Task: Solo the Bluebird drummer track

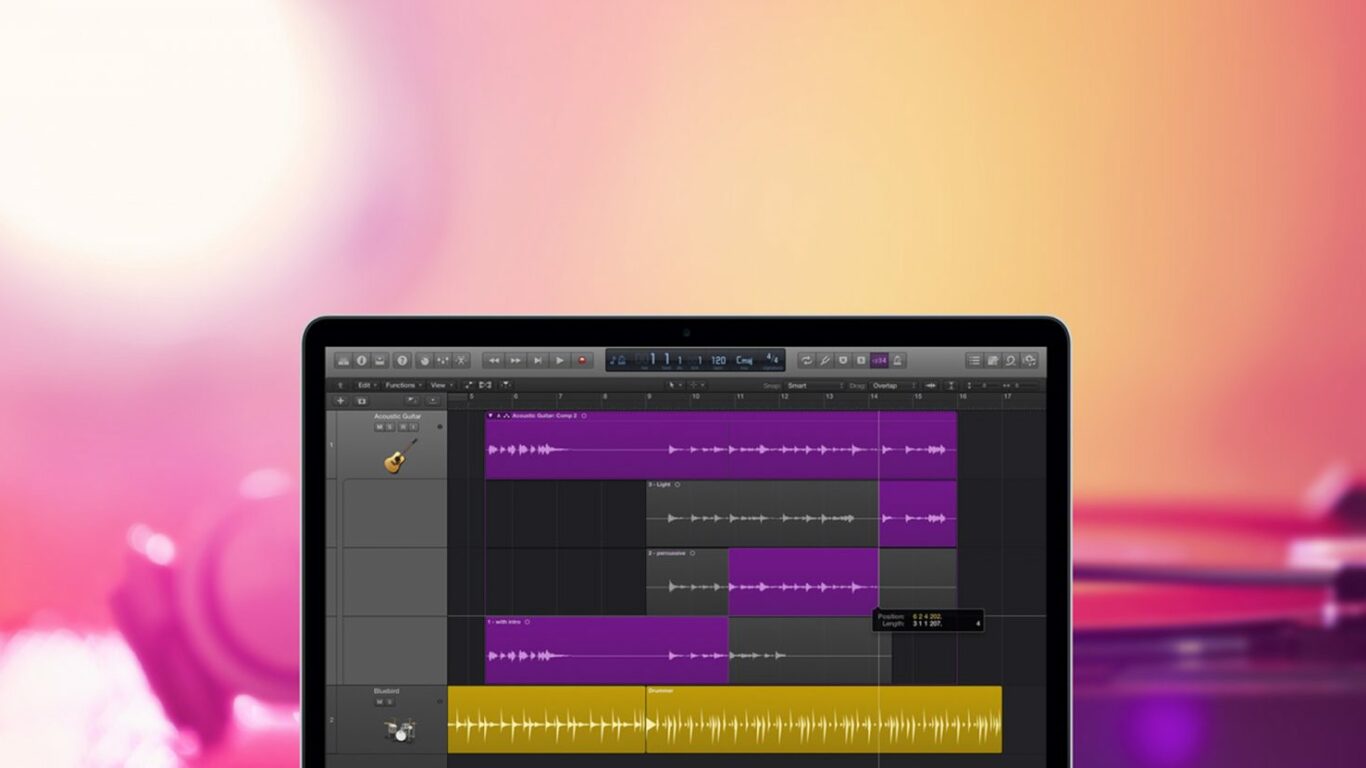Action: [390, 702]
